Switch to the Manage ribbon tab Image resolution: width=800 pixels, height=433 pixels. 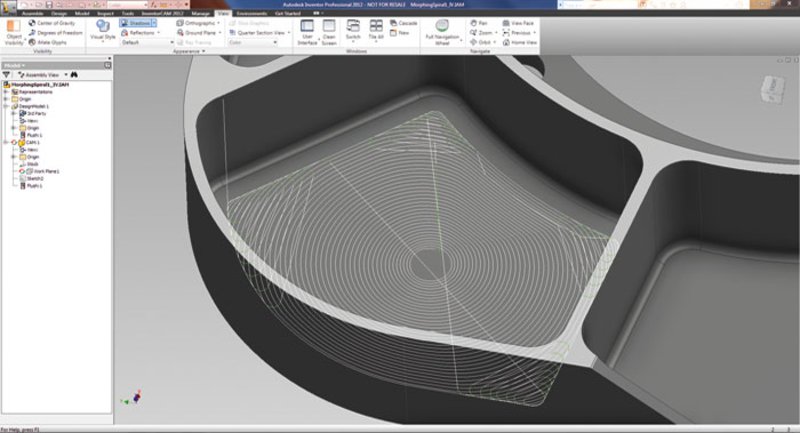click(202, 13)
